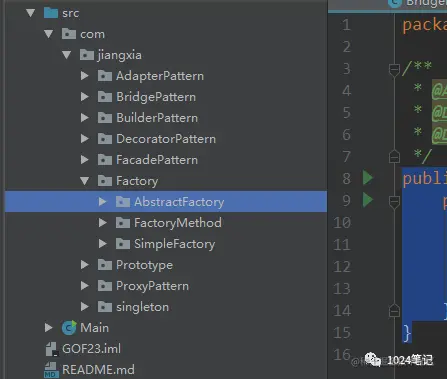Image resolution: width=447 pixels, height=379 pixels.
Task: Click the AbstractFactory folder icon
Action: [123, 201]
